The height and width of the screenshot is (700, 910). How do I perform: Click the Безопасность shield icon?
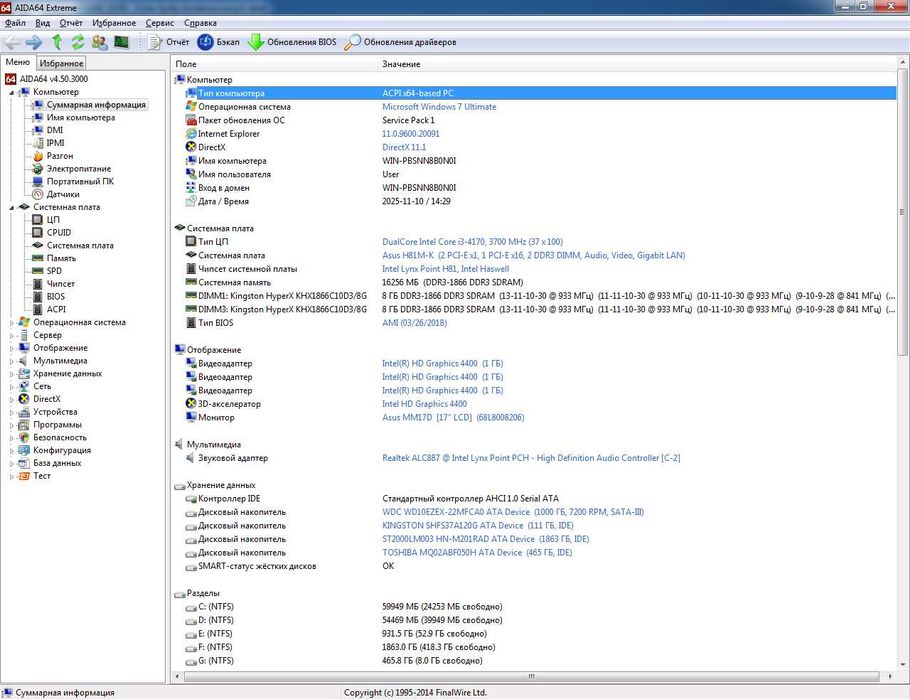click(24, 438)
